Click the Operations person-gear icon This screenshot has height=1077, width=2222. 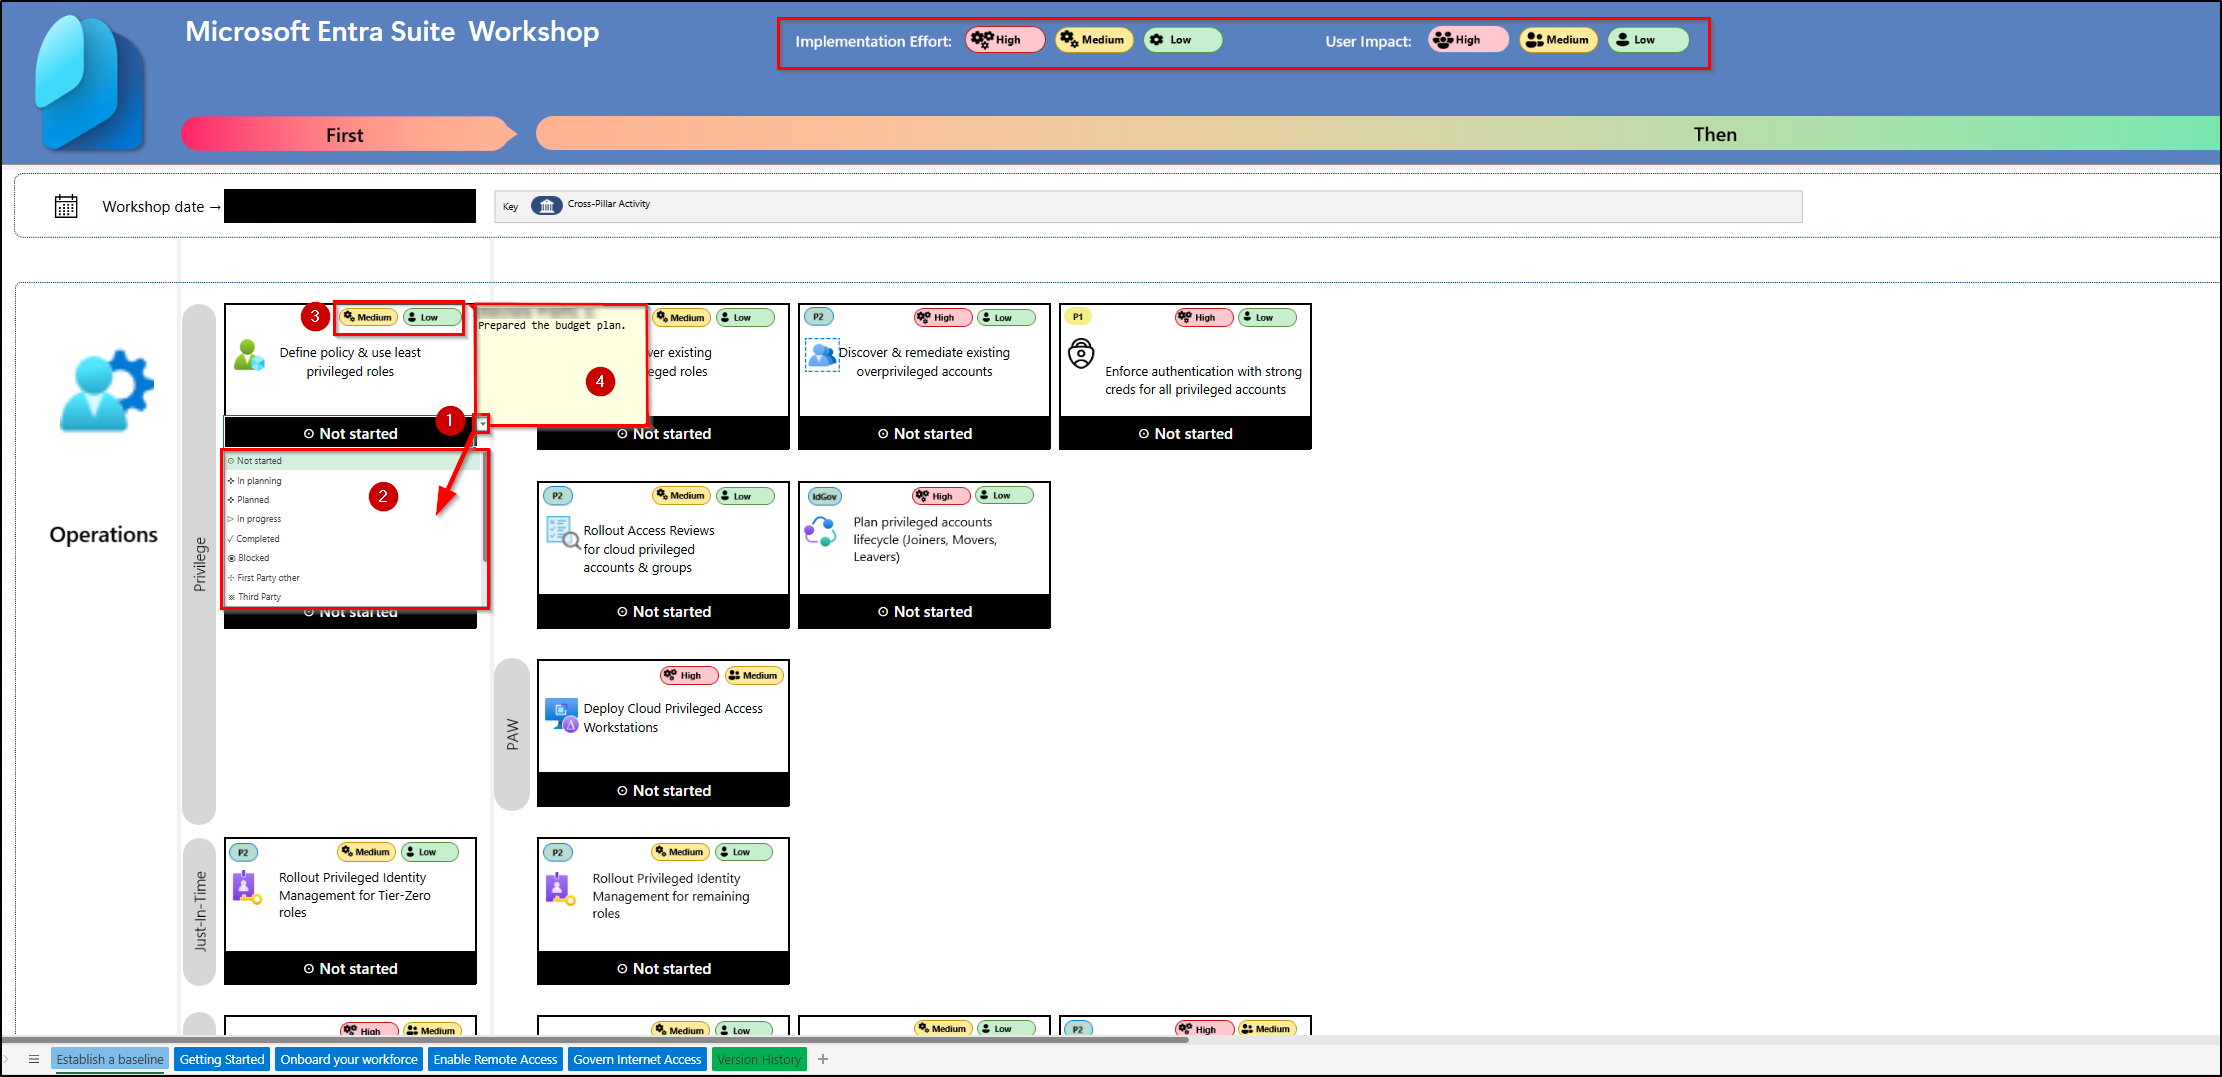click(106, 391)
